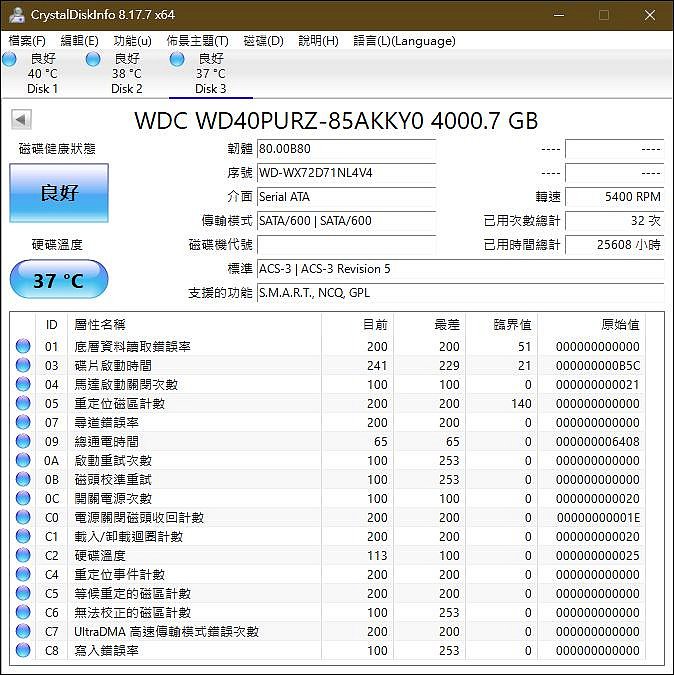
Task: Select the 重定位磁區計數 attribute name
Action: [120, 403]
